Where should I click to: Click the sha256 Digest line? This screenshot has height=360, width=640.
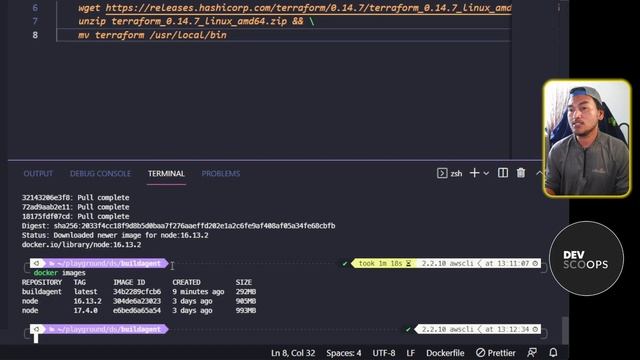pos(178,226)
